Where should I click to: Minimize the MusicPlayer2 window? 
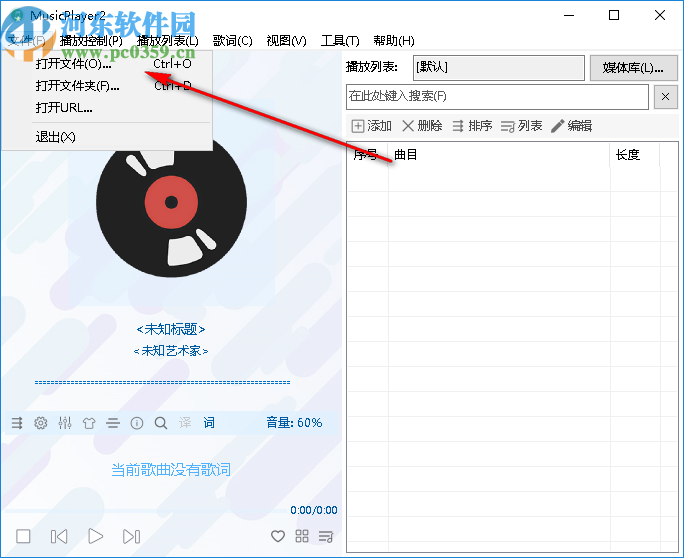click(x=569, y=15)
